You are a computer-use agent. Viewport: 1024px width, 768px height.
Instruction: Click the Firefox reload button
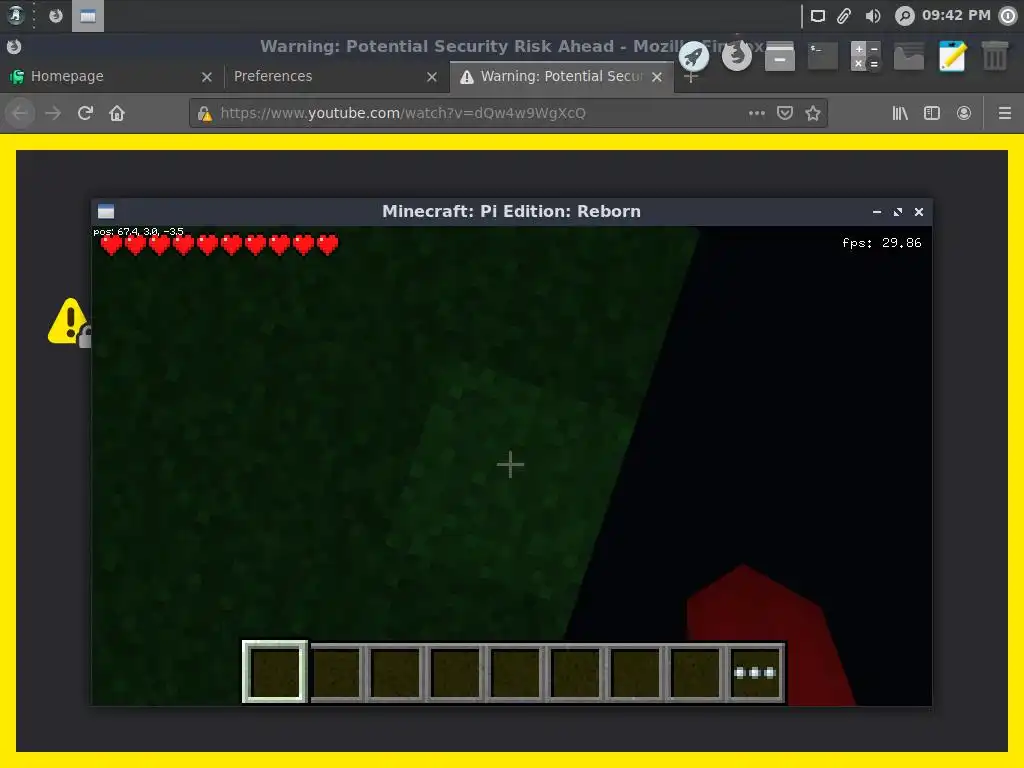point(85,113)
